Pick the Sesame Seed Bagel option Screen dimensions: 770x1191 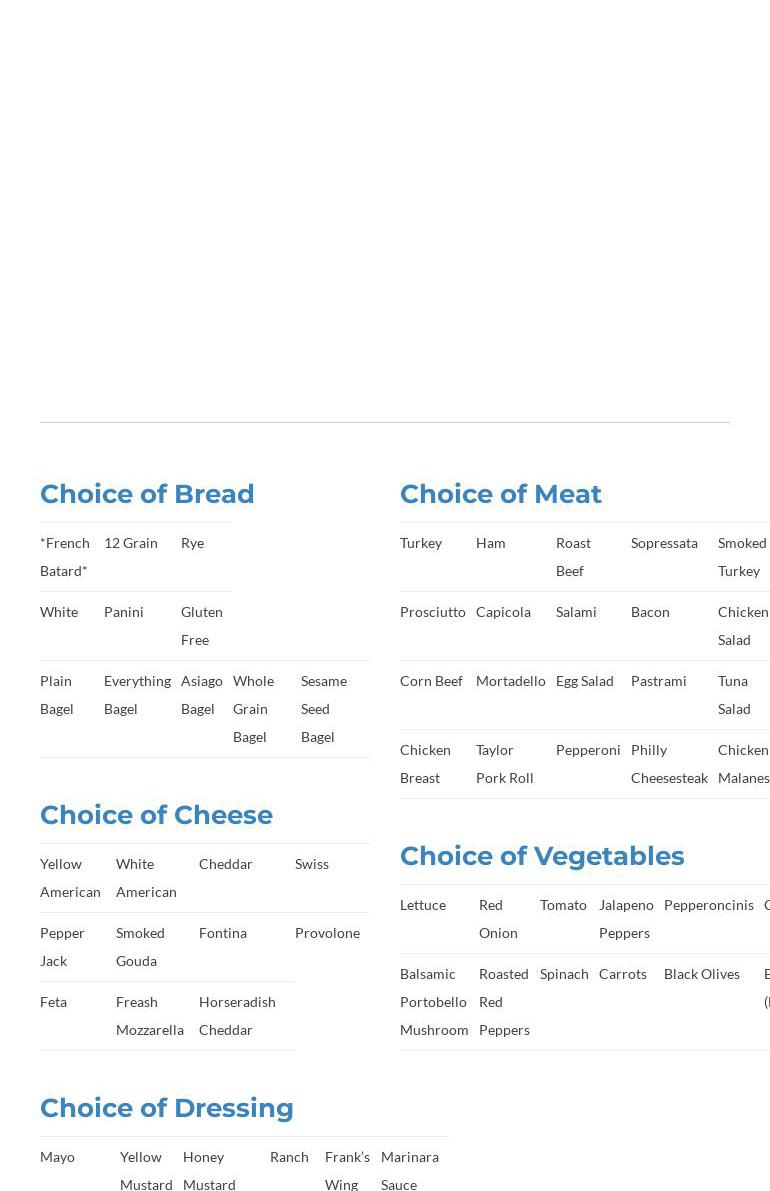(x=323, y=708)
